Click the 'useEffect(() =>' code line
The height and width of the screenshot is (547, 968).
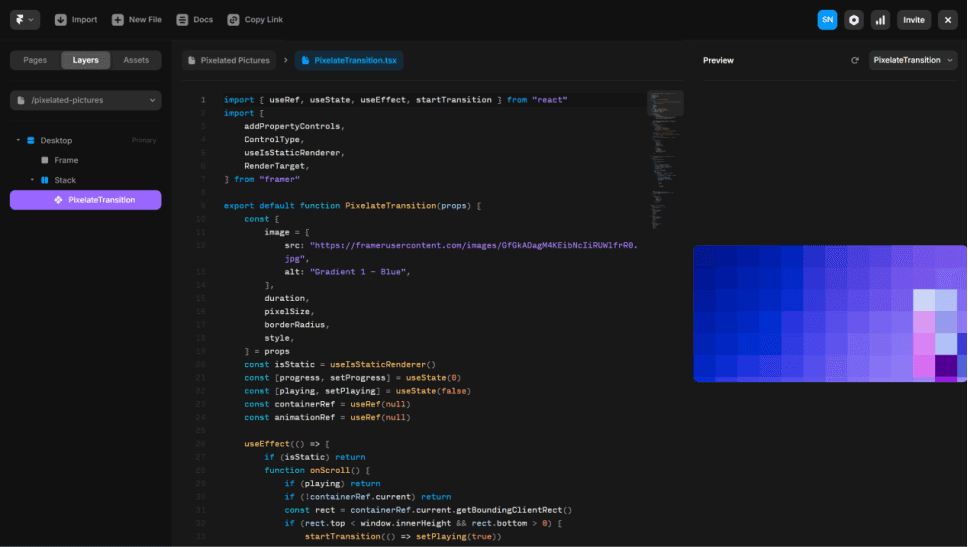click(x=286, y=443)
